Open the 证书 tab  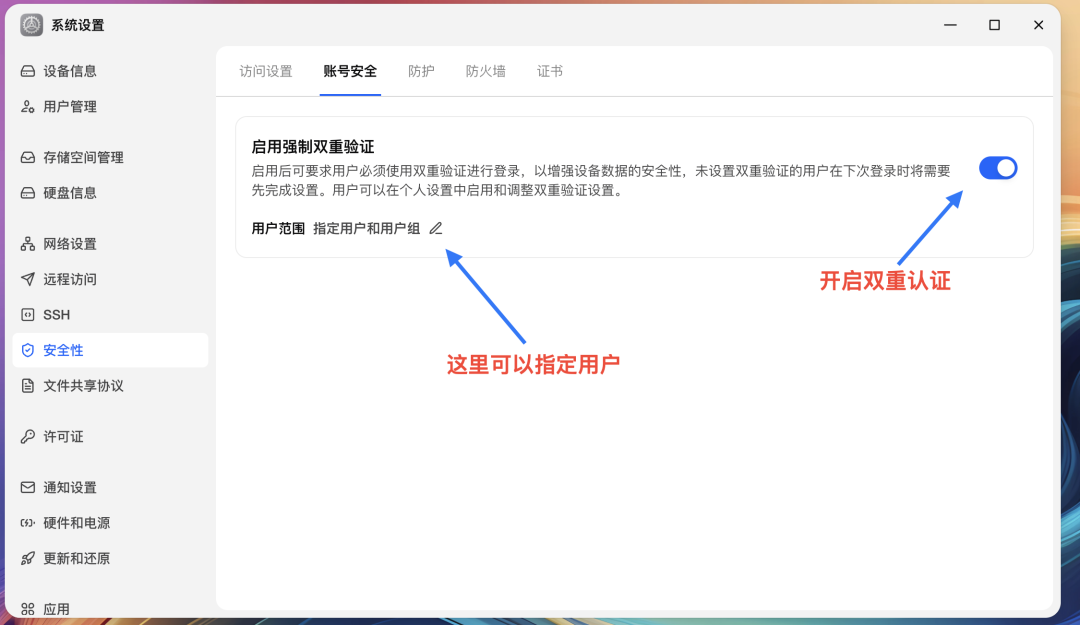coord(550,72)
